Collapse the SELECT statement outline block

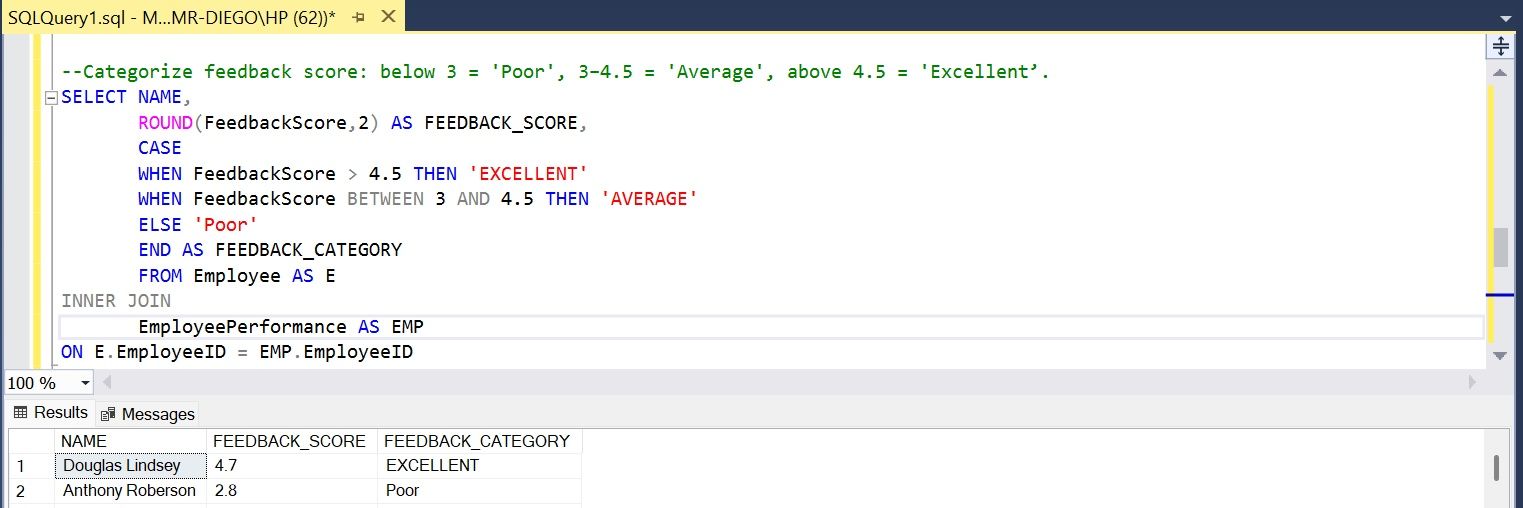pos(51,98)
